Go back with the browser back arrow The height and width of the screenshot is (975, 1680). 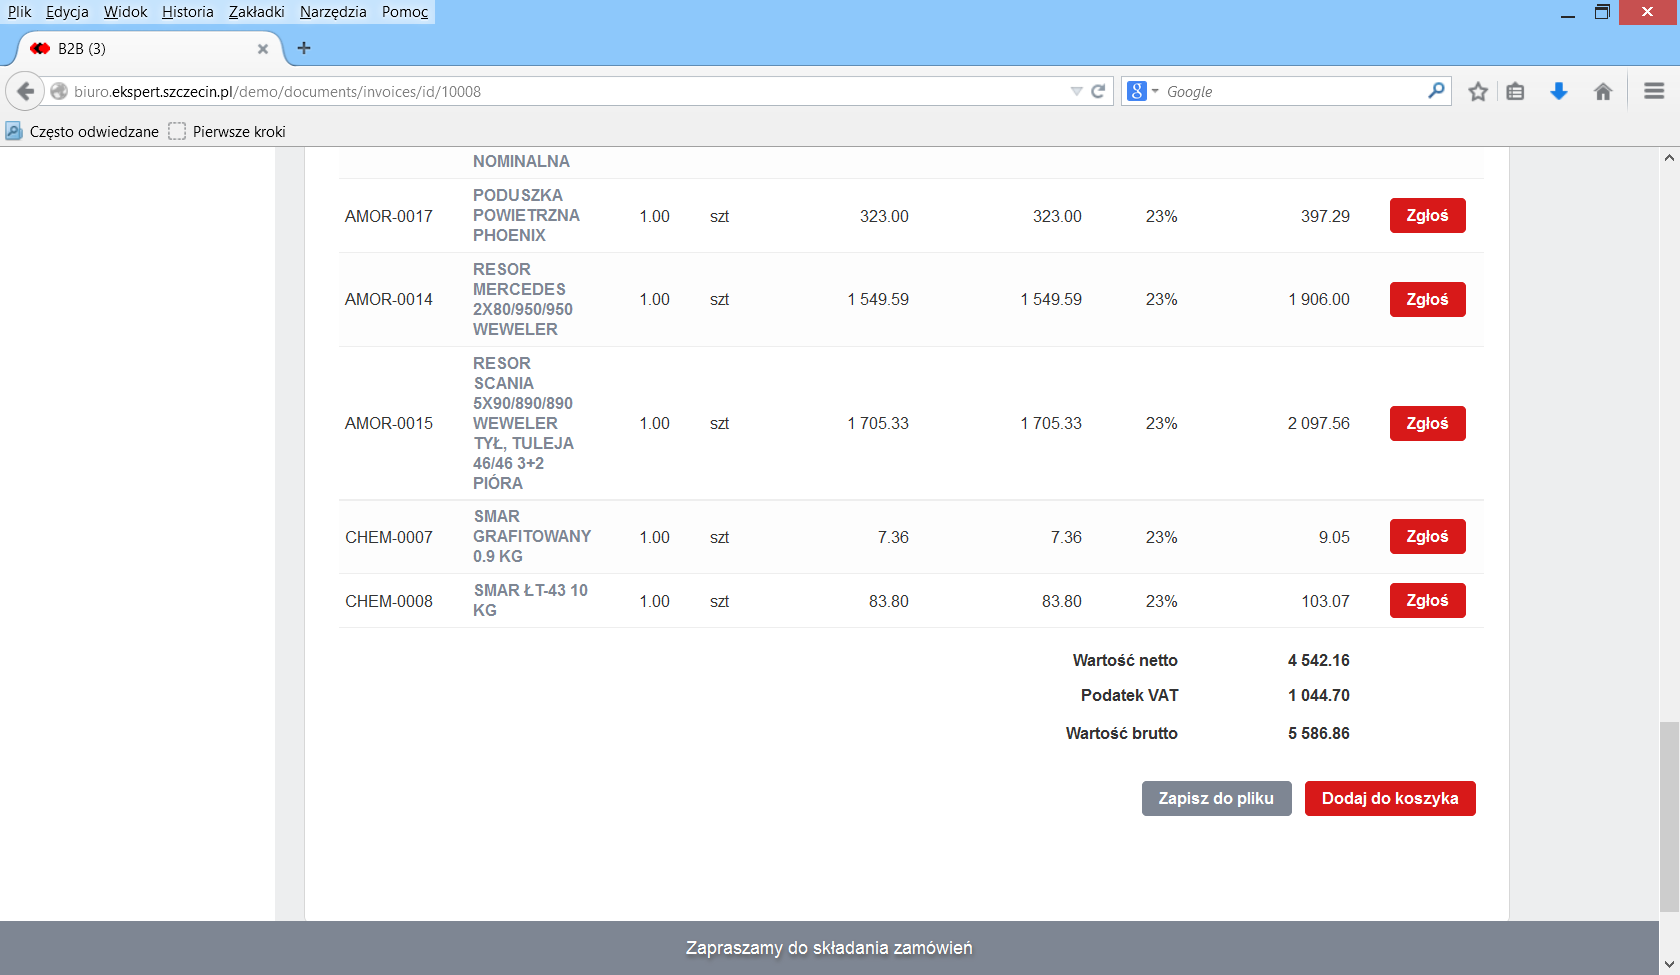click(25, 91)
